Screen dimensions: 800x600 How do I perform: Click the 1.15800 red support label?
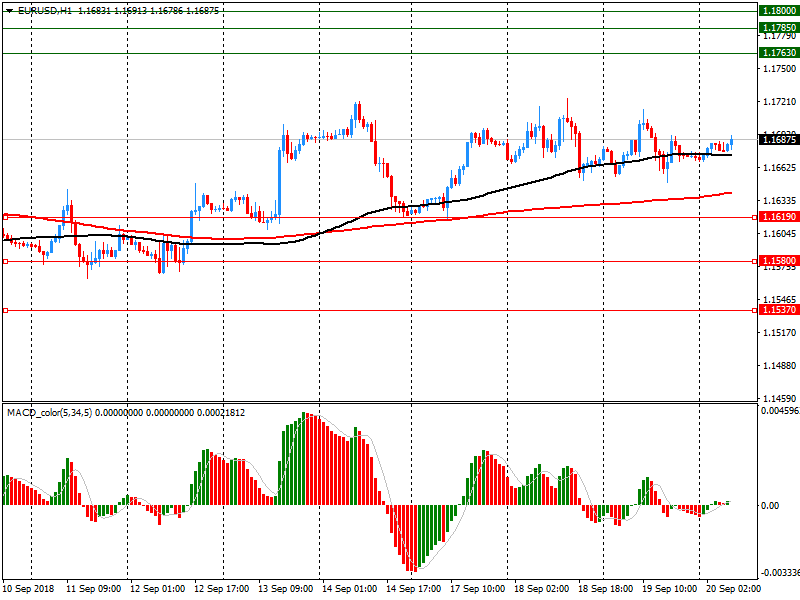[778, 262]
